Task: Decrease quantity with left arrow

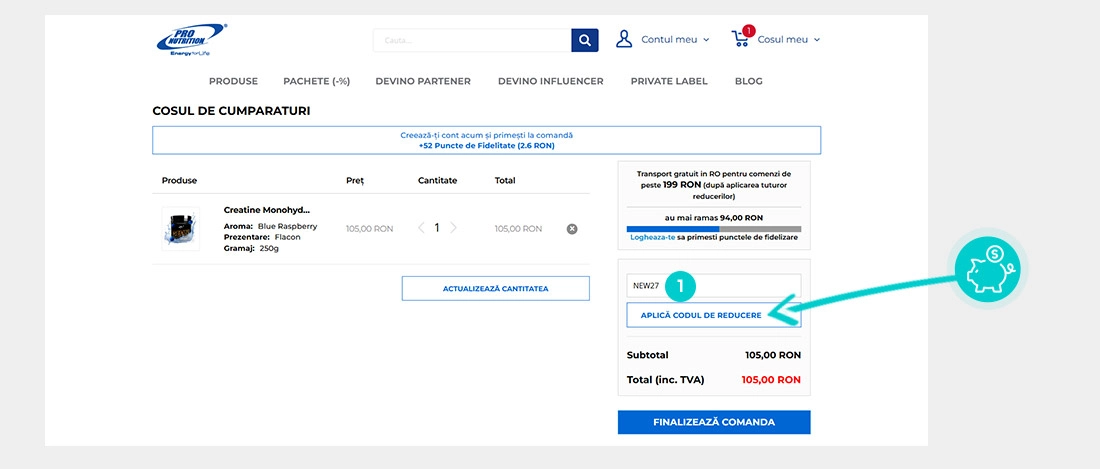Action: tap(421, 228)
